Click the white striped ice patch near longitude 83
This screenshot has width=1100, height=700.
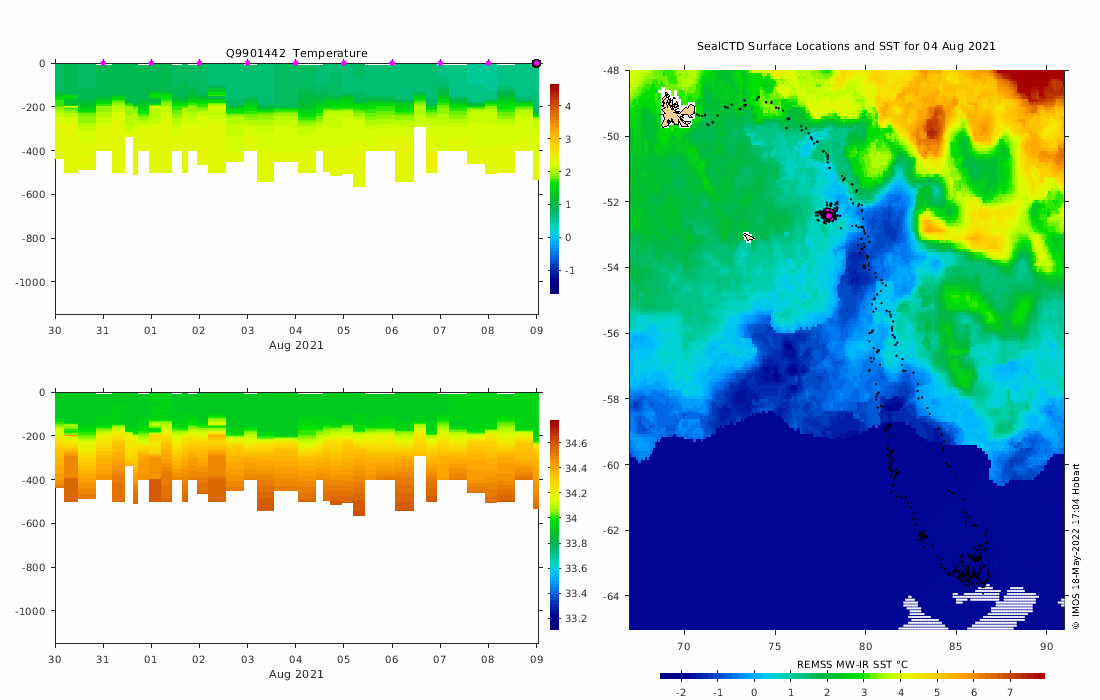pyautogui.click(x=920, y=614)
